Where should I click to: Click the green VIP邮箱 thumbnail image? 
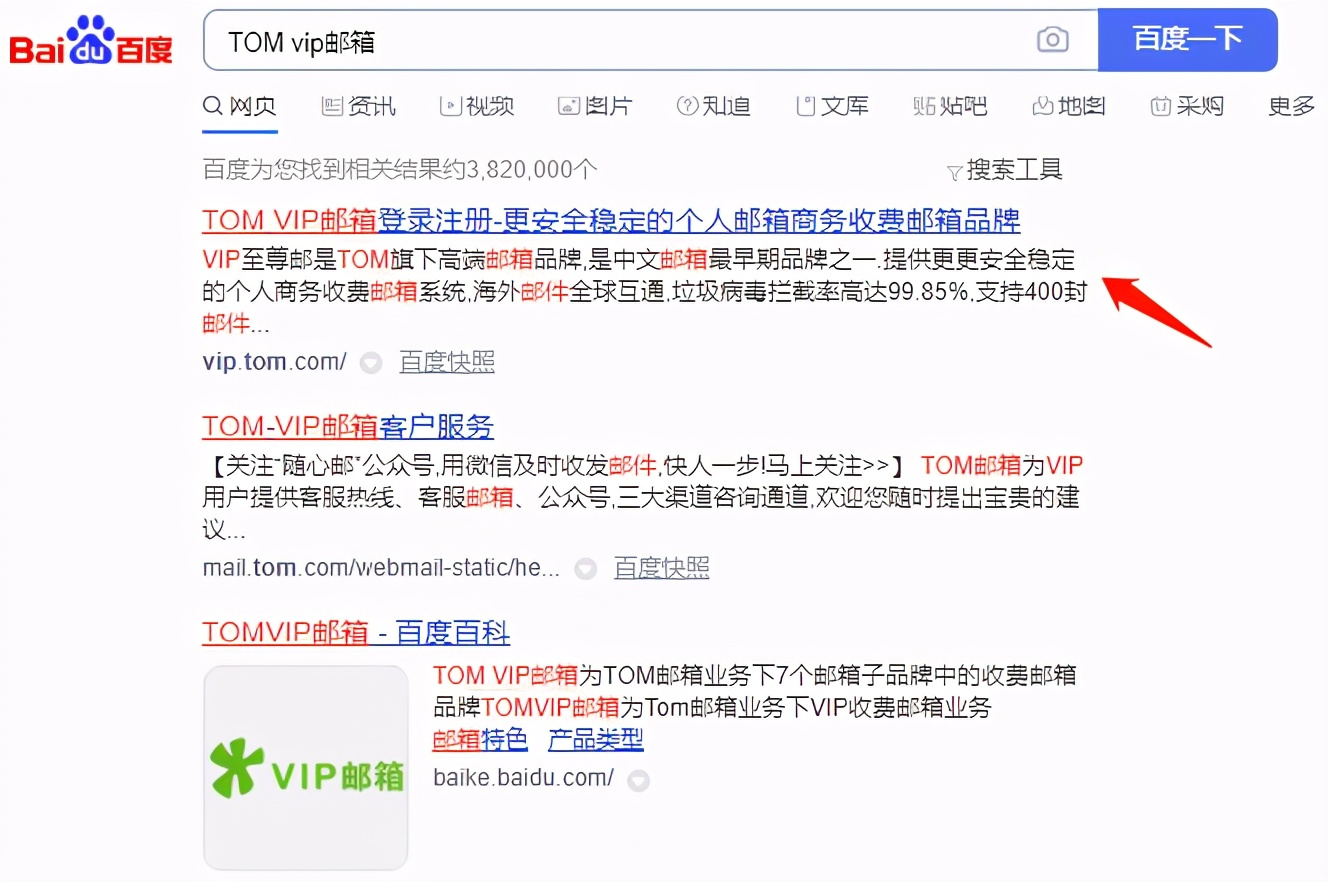coord(306,768)
